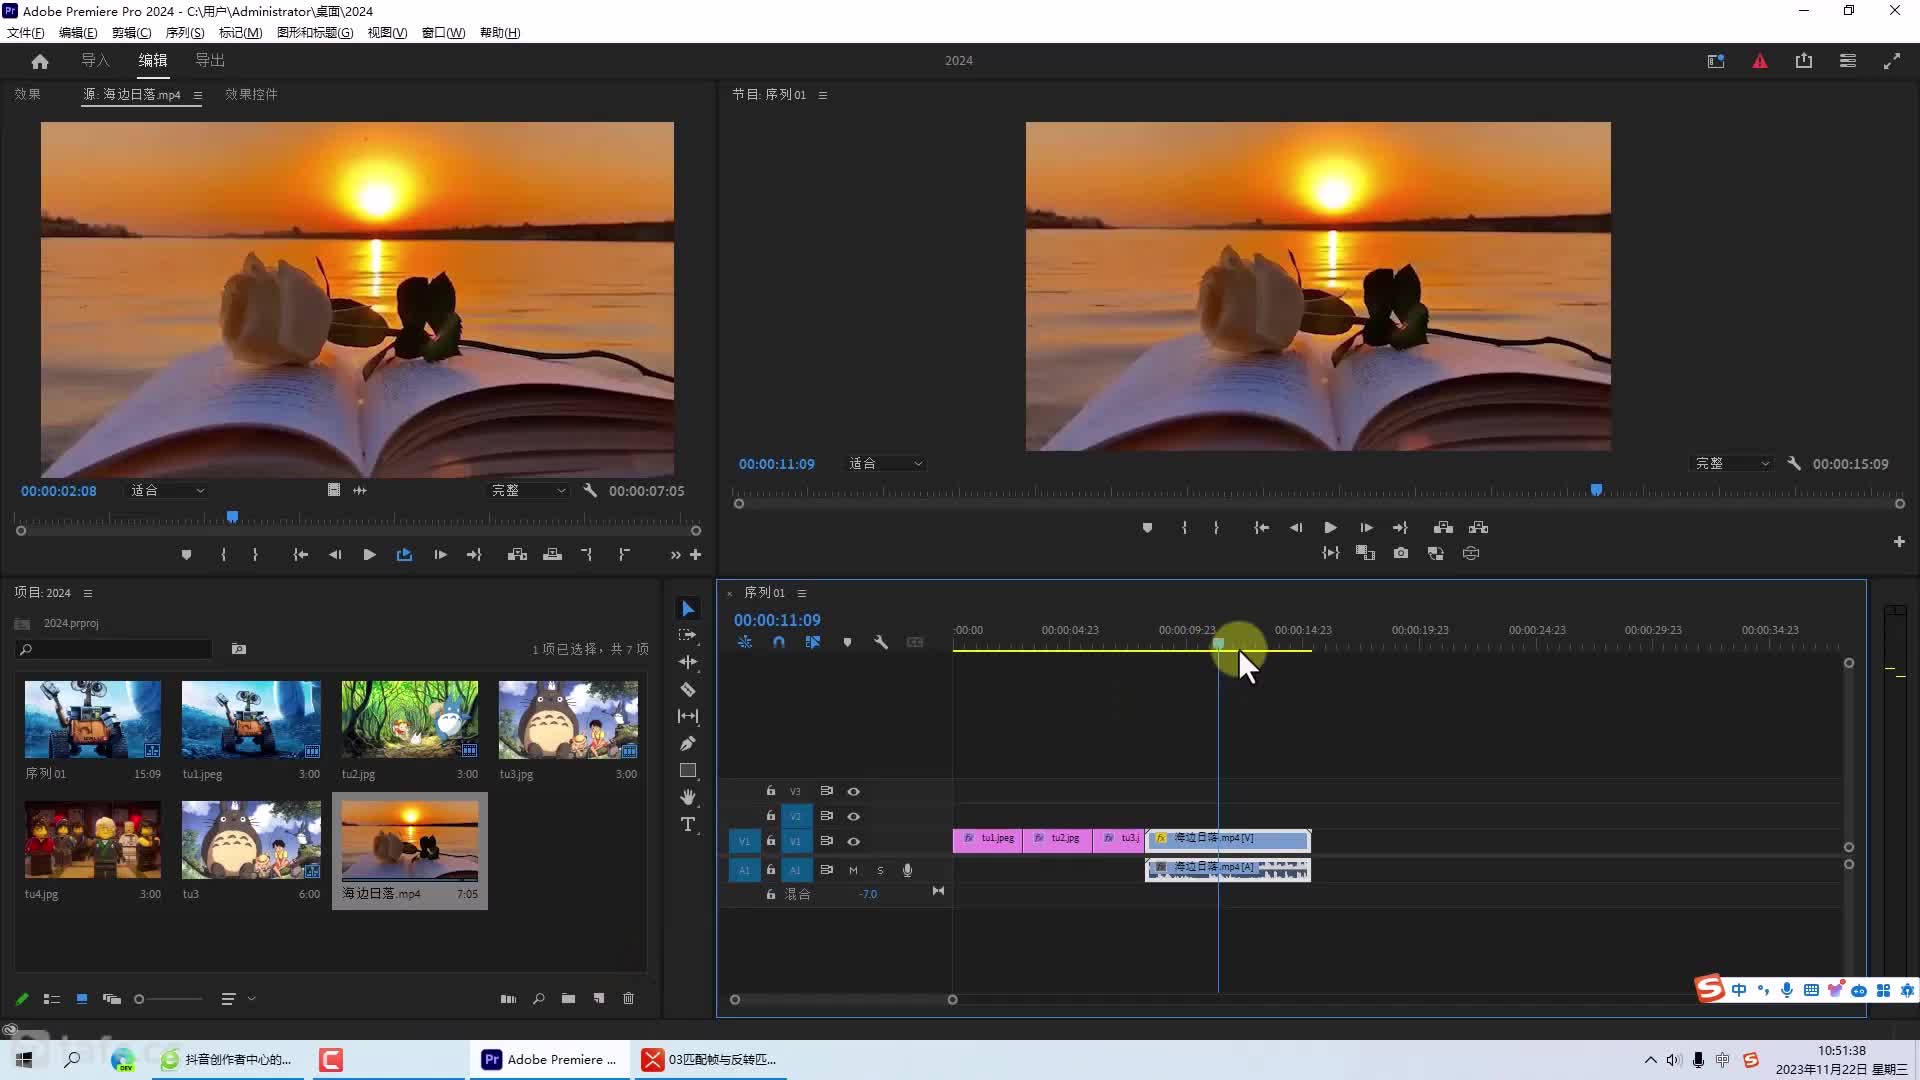Expand source monitor button overflow chevrons
Screen dimensions: 1920x1080
(675, 554)
